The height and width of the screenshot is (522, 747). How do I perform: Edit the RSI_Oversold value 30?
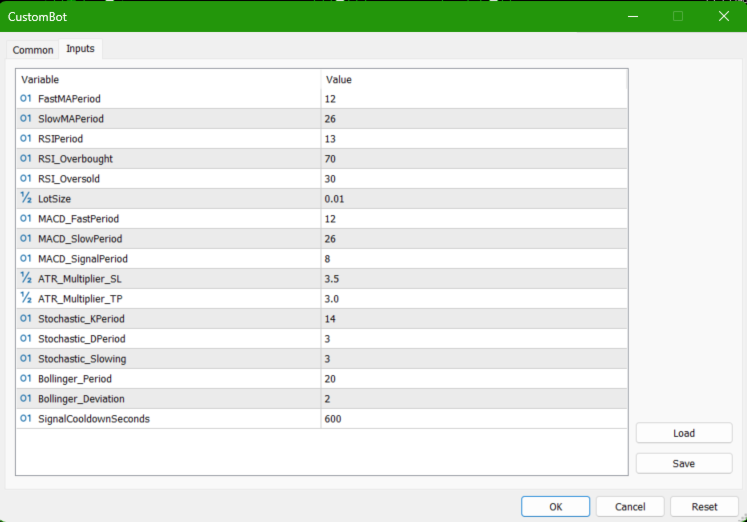[x=474, y=179]
